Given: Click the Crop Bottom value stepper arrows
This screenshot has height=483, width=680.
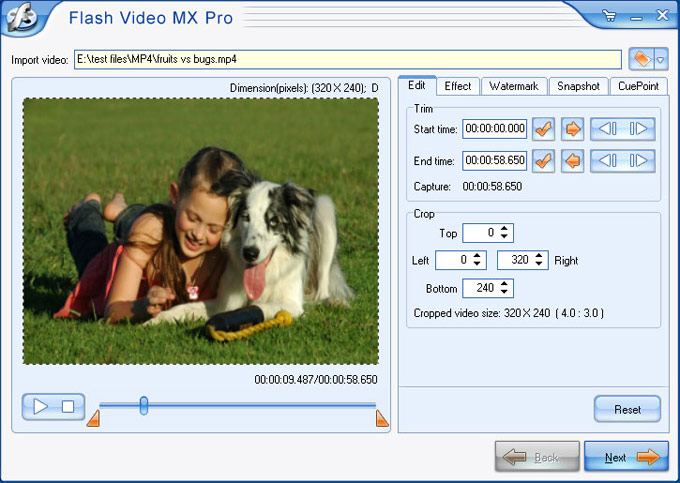Looking at the screenshot, I should (505, 288).
